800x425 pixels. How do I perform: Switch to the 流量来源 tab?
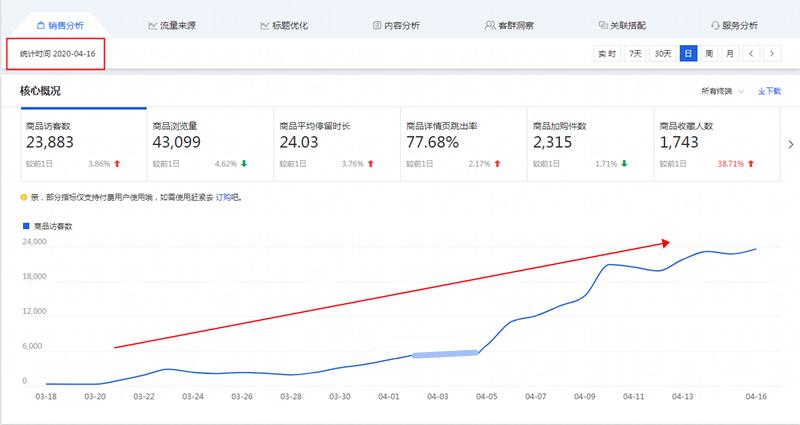172,25
